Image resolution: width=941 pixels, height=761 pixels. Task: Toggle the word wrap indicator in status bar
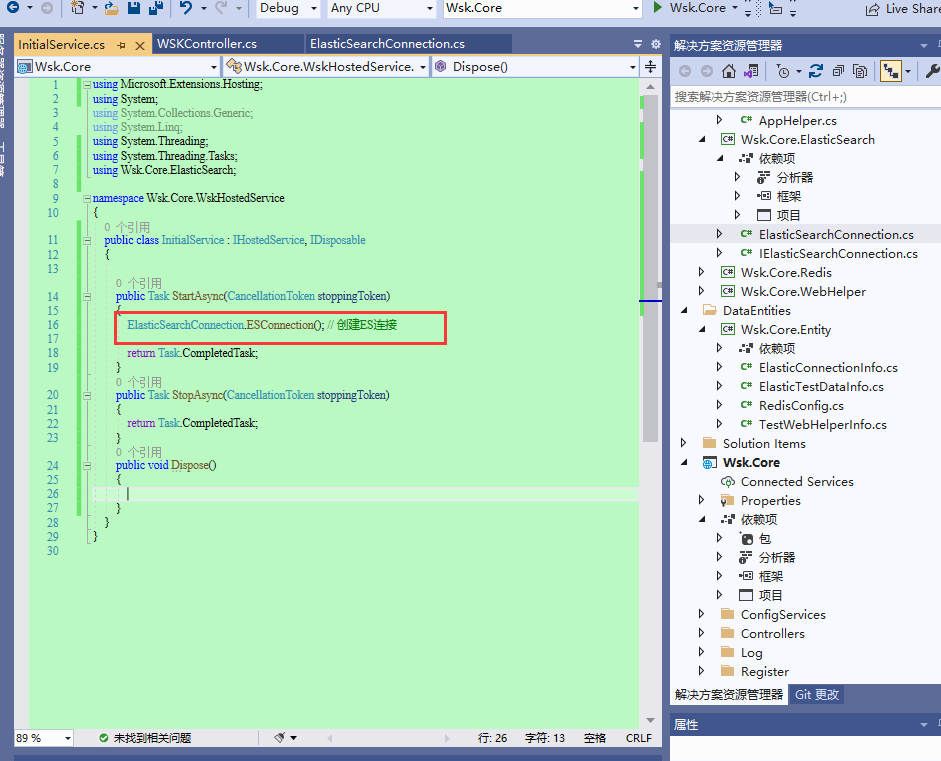[x=594, y=738]
